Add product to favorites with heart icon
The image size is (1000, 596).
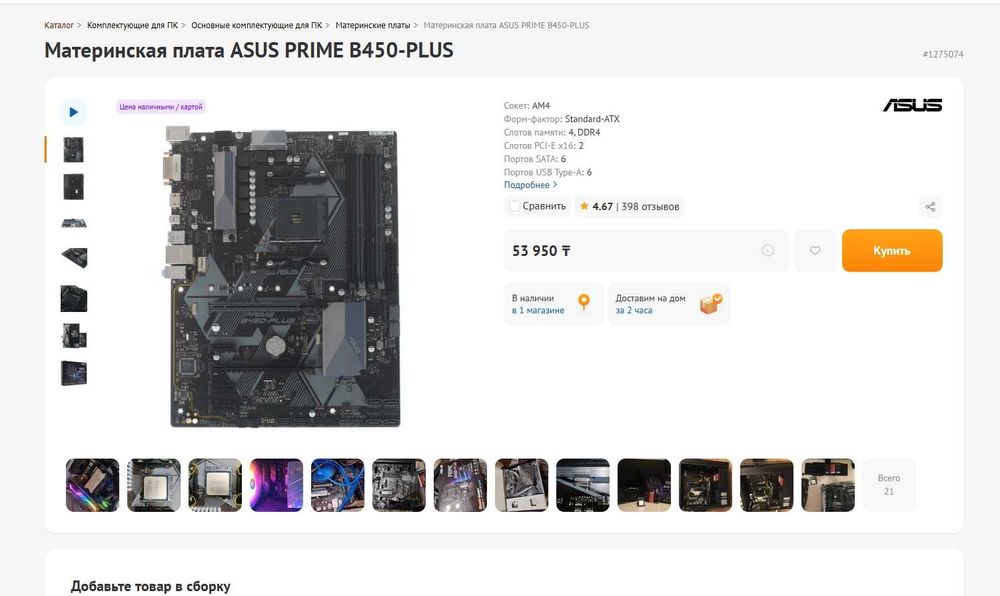tap(815, 251)
